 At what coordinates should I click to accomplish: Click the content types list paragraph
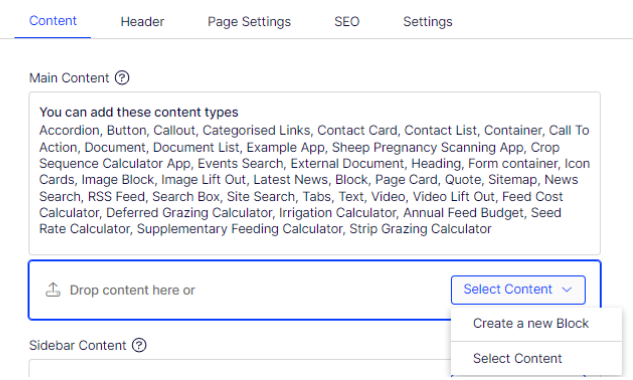(x=314, y=180)
